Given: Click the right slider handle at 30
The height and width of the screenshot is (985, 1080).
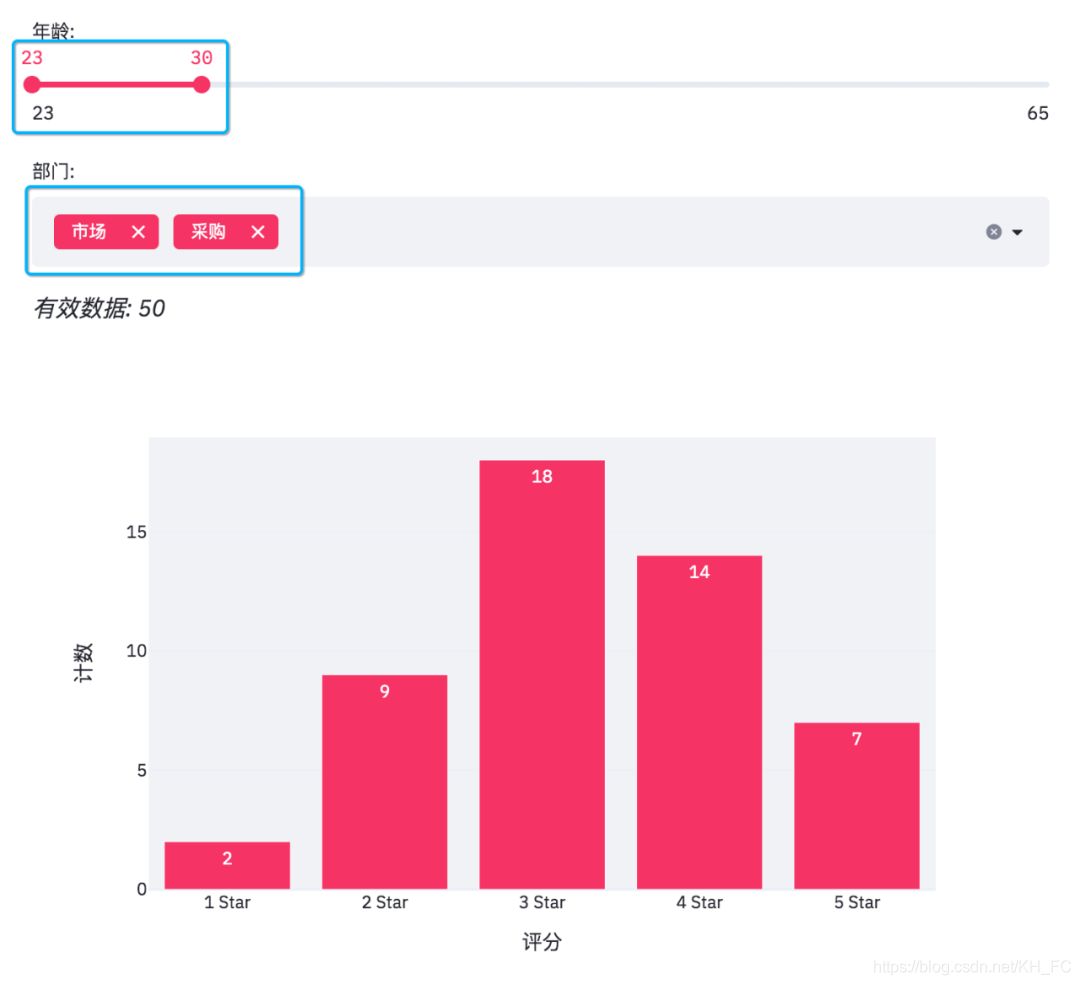Looking at the screenshot, I should [201, 85].
